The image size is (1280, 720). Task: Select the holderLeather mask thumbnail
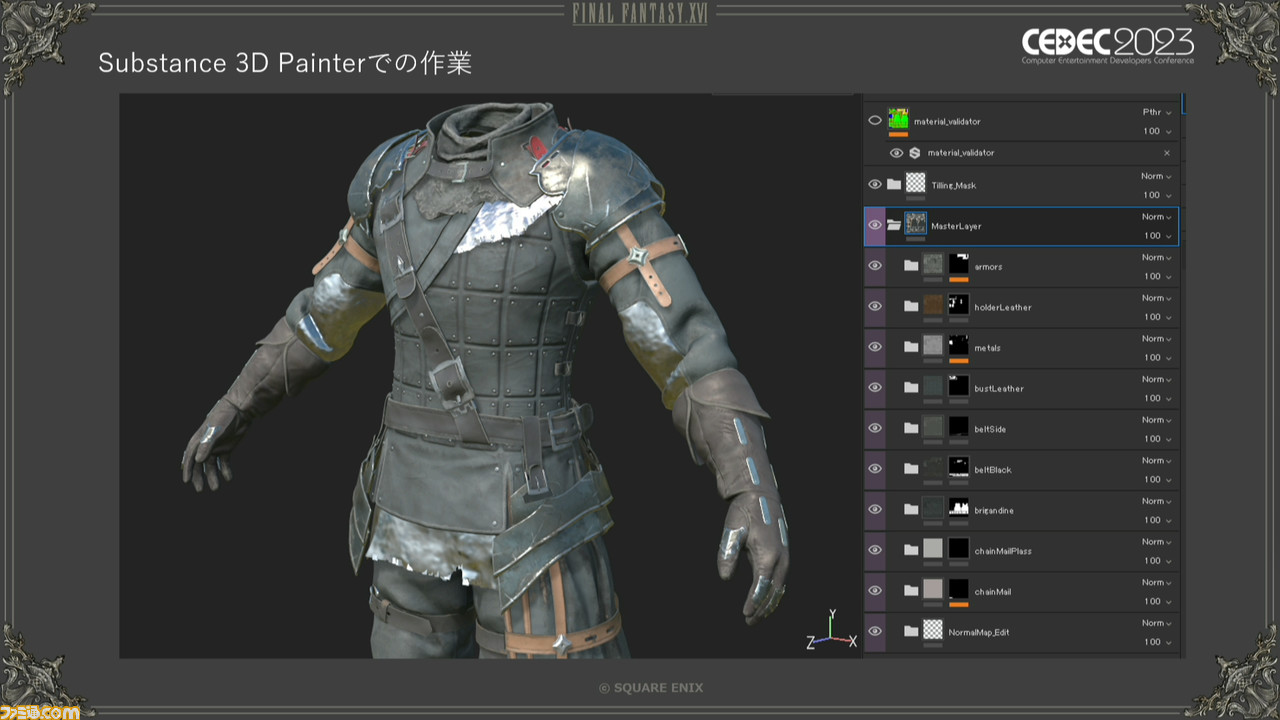click(959, 305)
